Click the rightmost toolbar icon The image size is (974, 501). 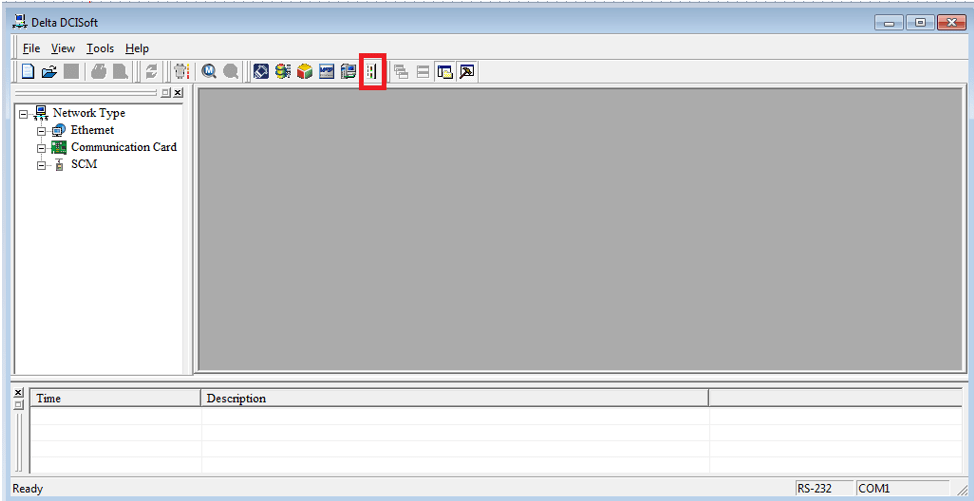pos(467,71)
